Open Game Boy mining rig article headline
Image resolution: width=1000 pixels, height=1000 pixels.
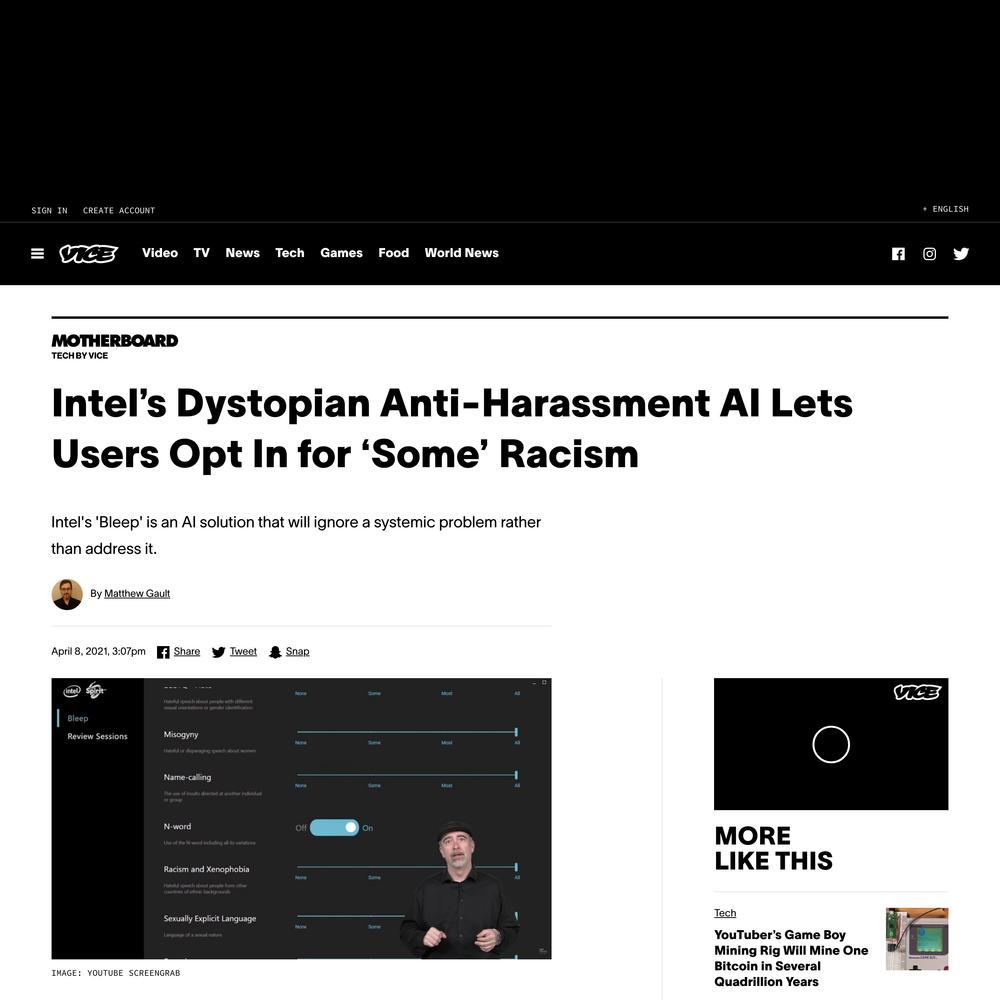[791, 958]
